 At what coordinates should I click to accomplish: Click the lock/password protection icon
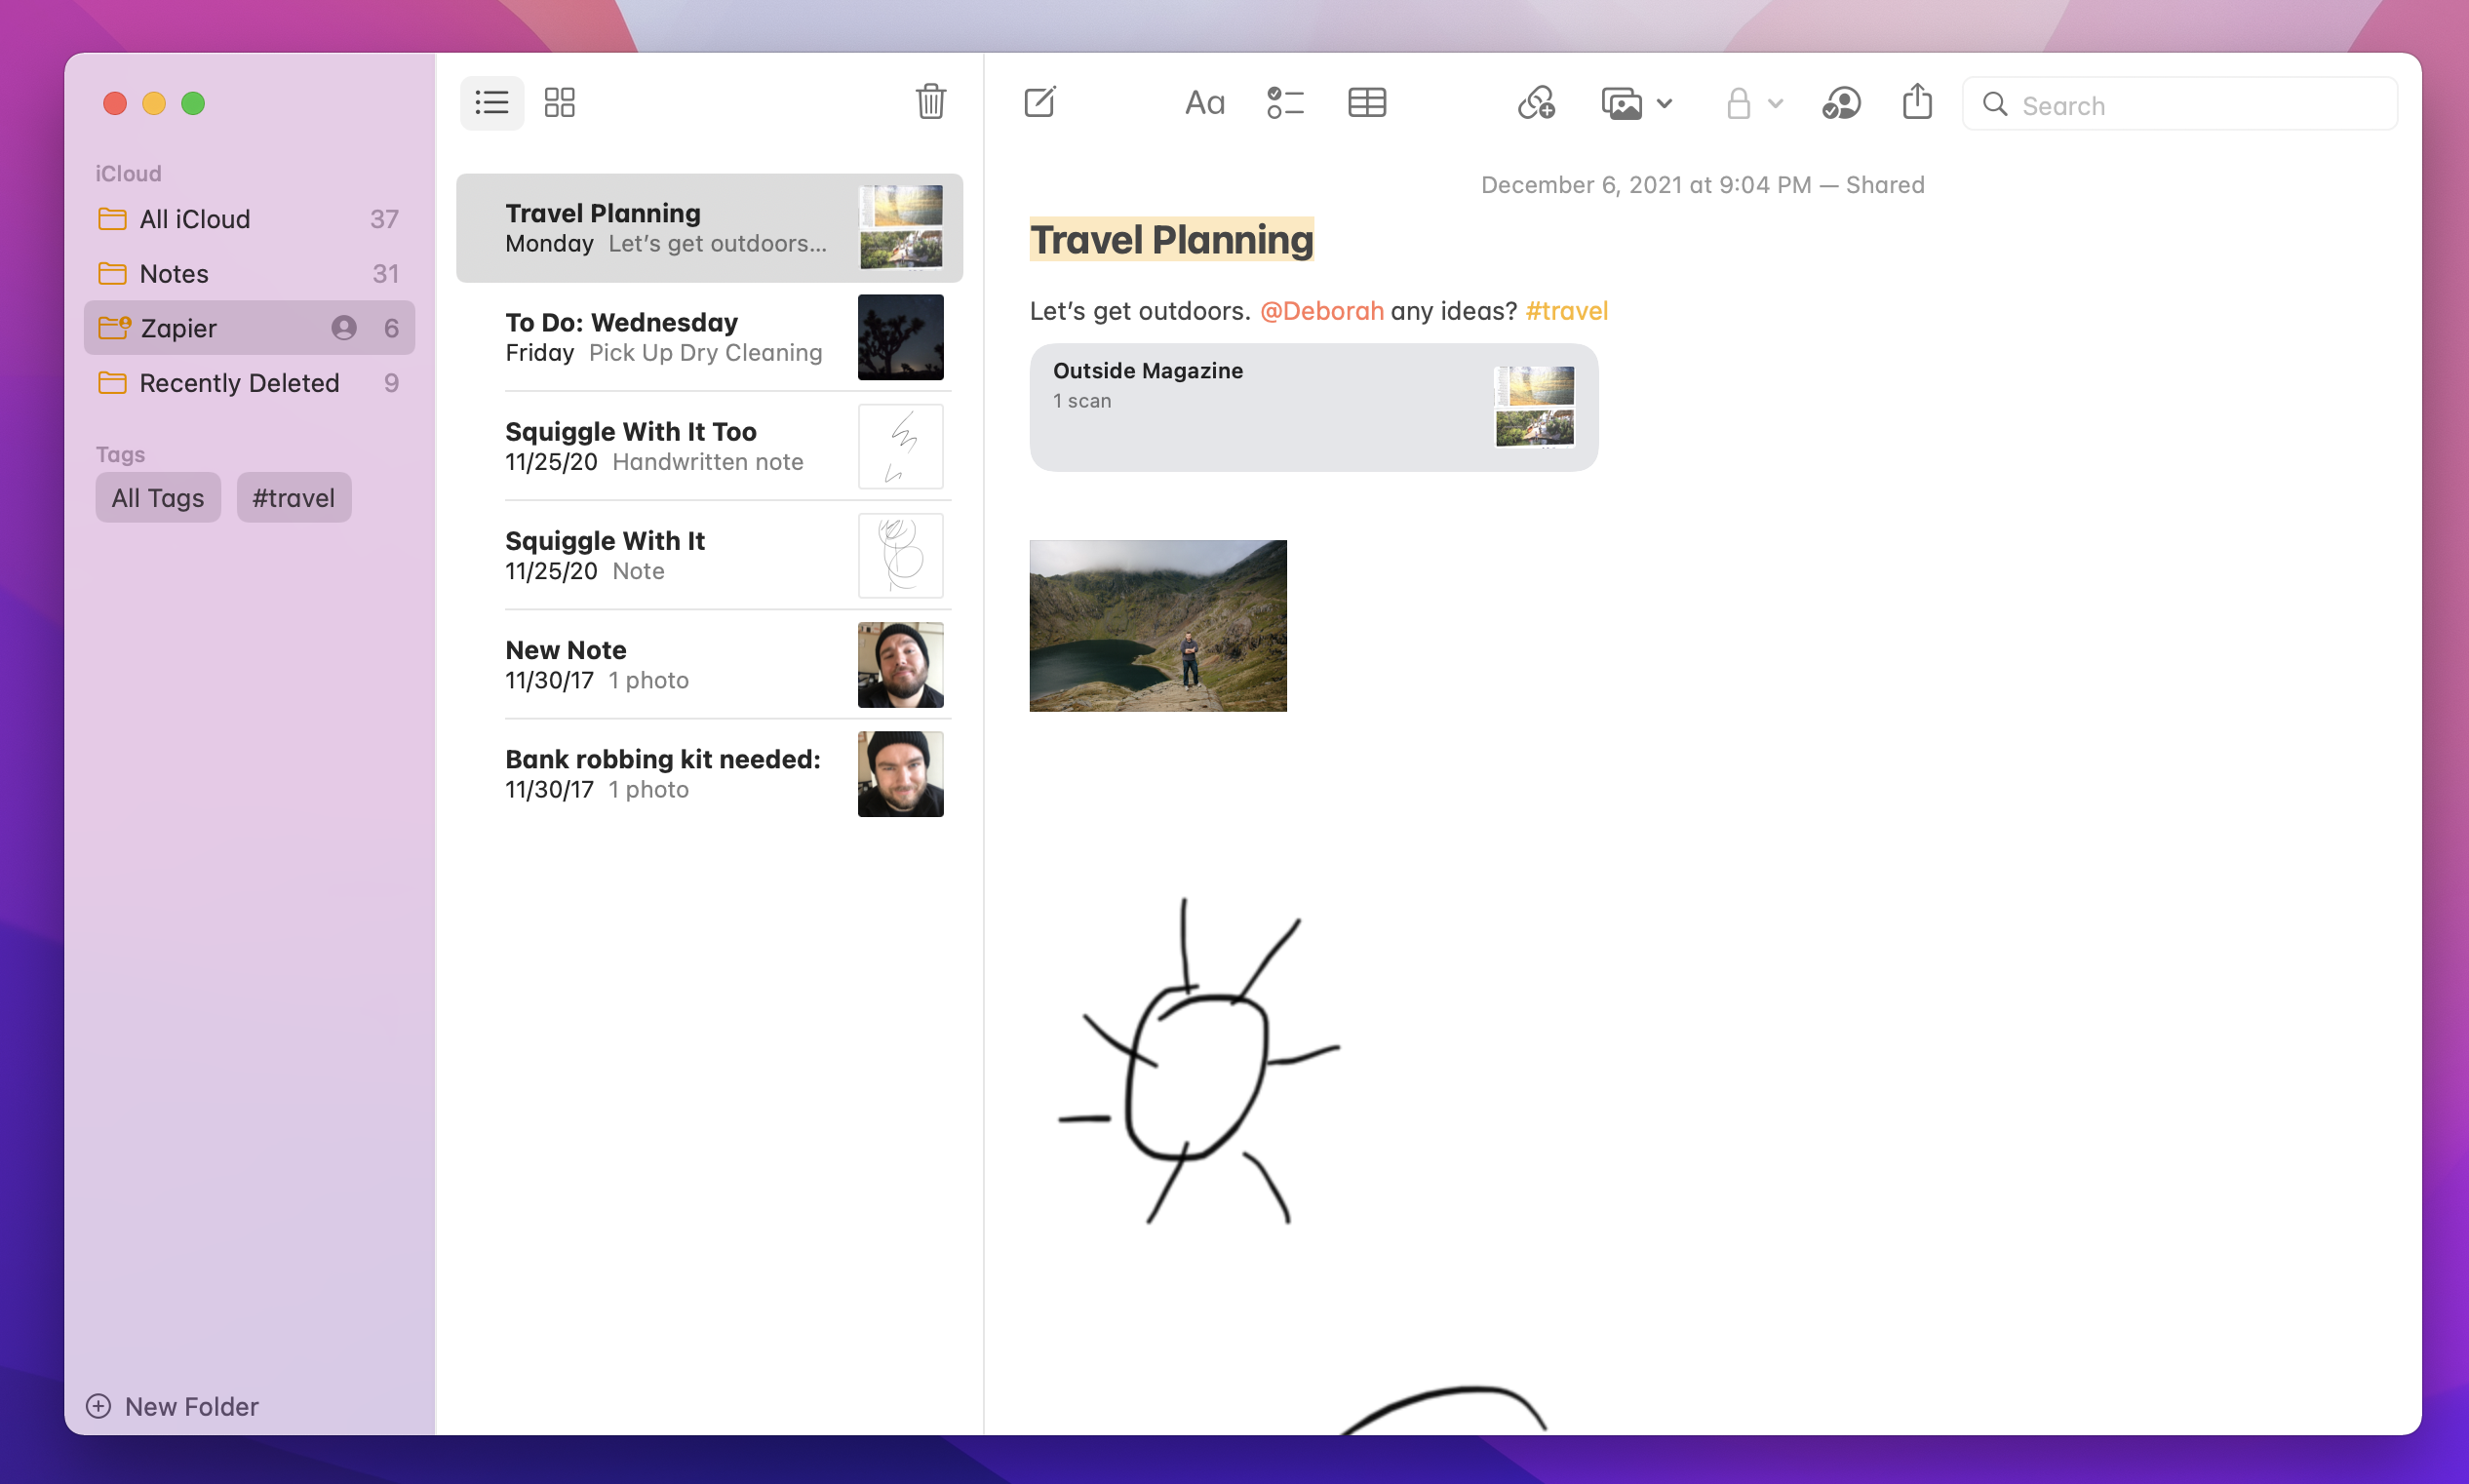(1743, 104)
